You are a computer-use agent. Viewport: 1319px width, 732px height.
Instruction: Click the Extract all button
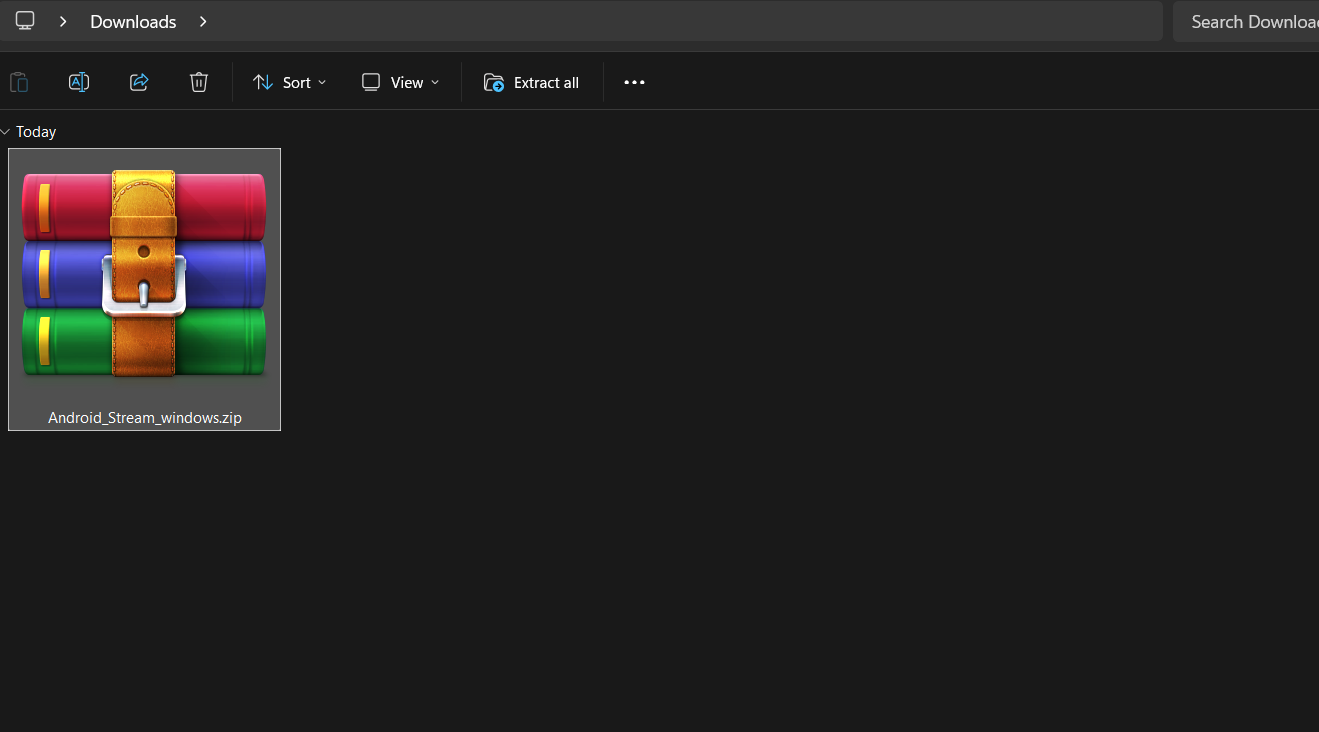pyautogui.click(x=544, y=82)
